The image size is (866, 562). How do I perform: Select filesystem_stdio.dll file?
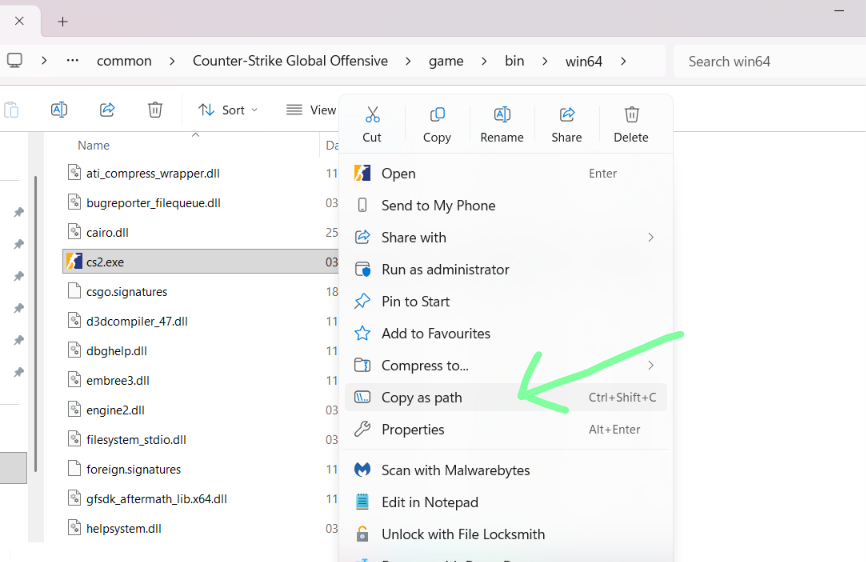pyautogui.click(x=136, y=440)
